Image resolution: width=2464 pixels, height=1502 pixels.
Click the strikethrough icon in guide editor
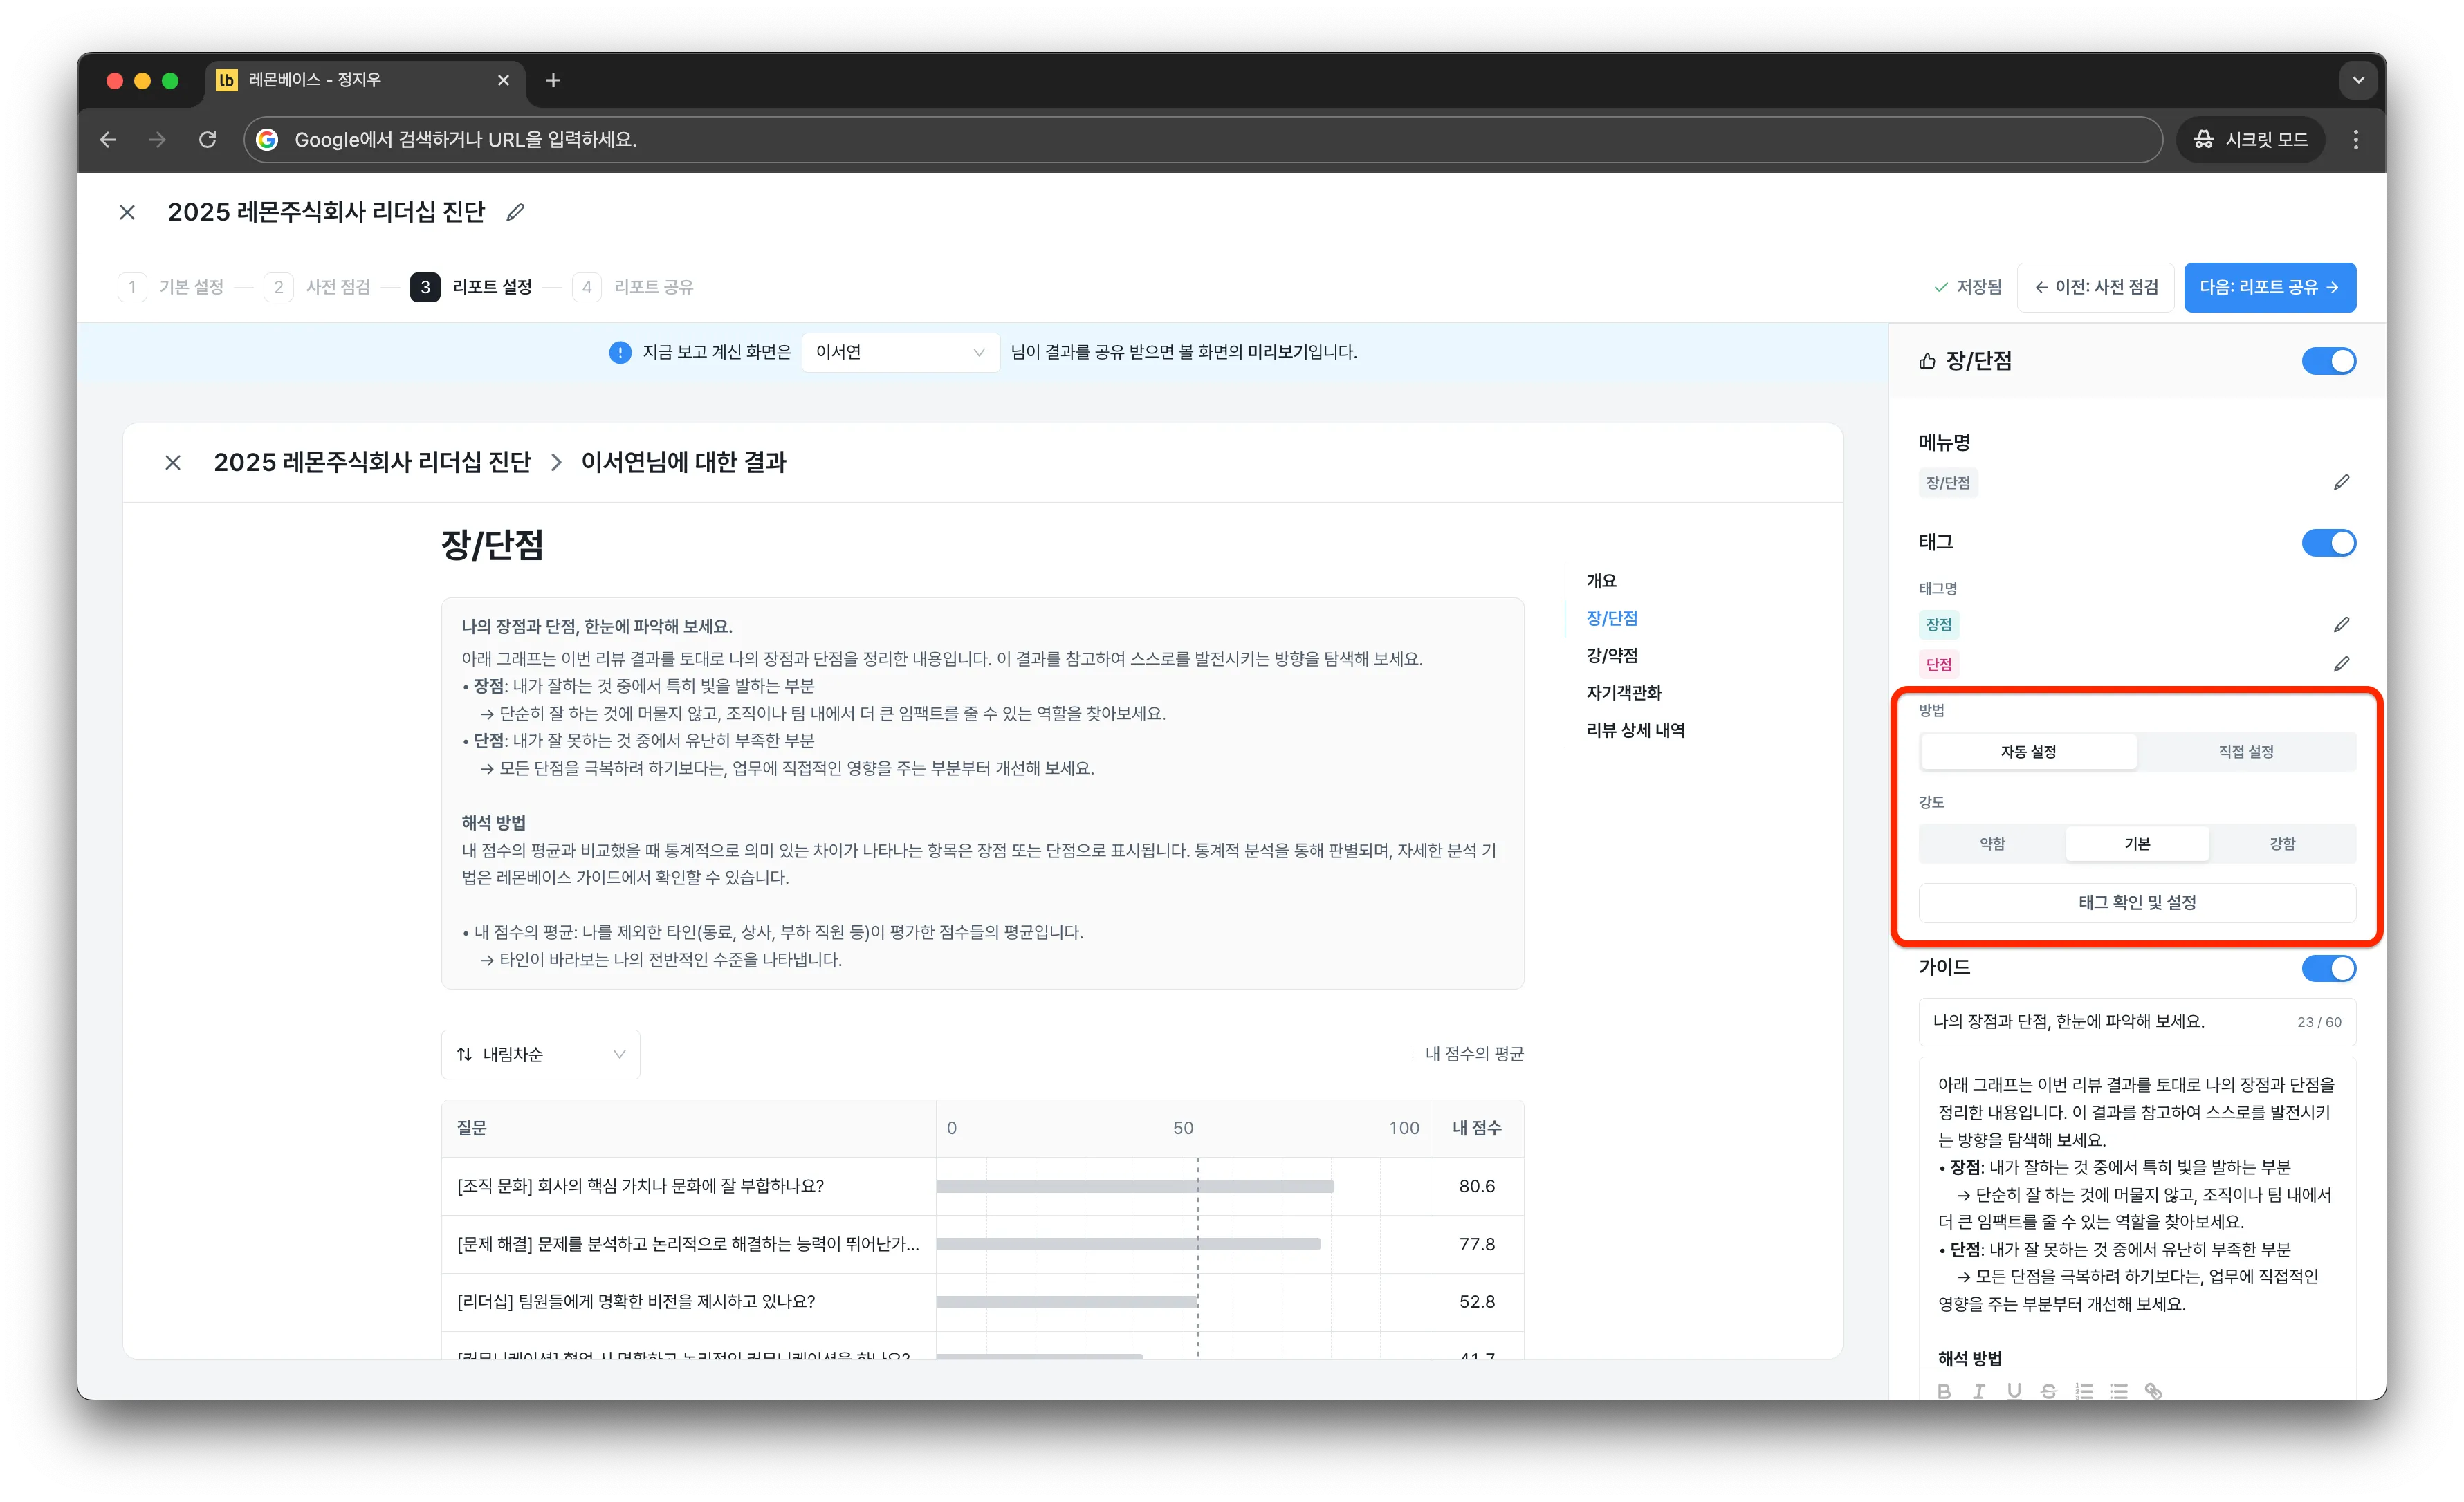(x=2049, y=1390)
